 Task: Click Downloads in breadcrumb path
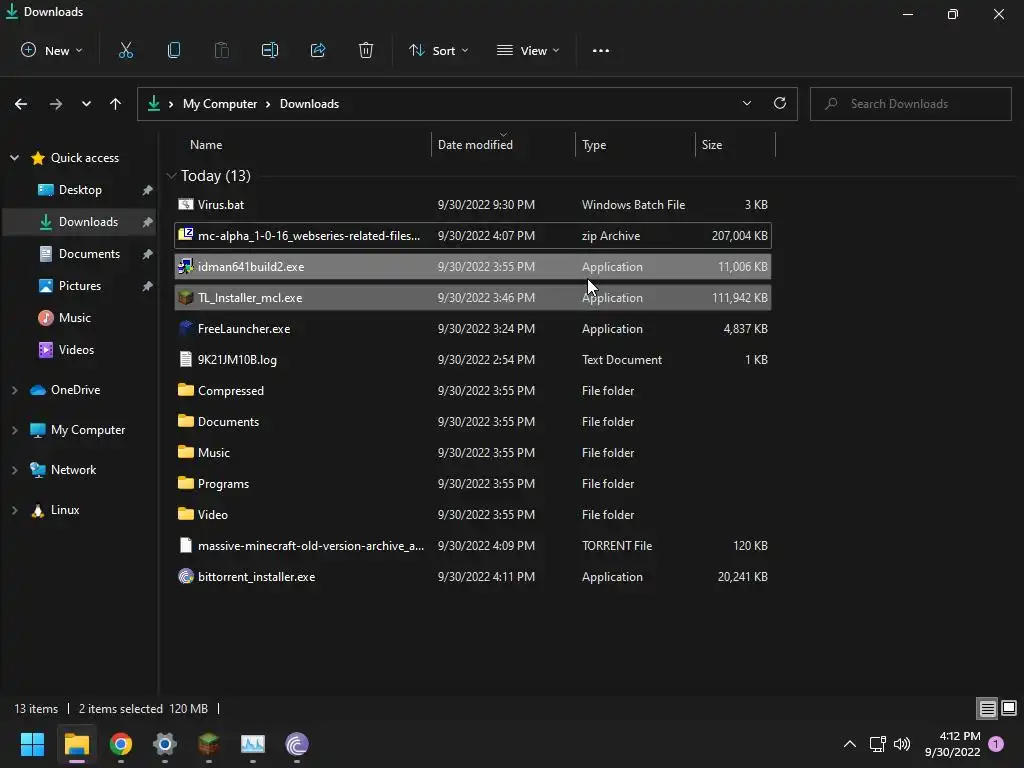pyautogui.click(x=310, y=104)
